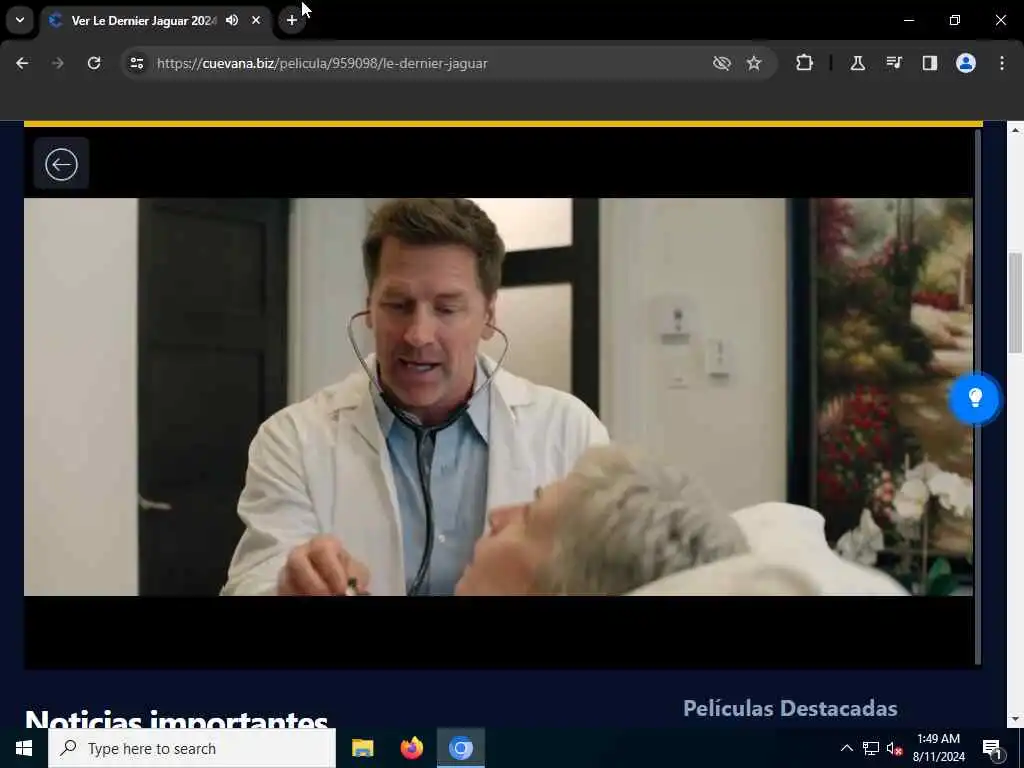Click the page scrollbar up arrow
The height and width of the screenshot is (768, 1024).
click(x=1015, y=130)
